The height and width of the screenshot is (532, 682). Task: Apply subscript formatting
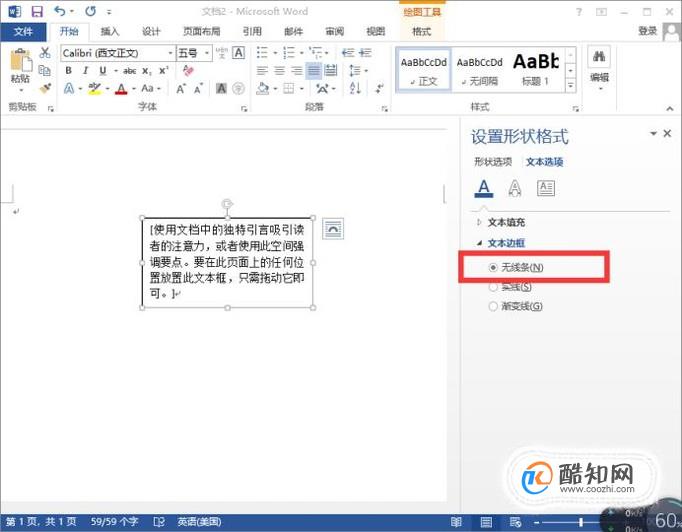[147, 71]
